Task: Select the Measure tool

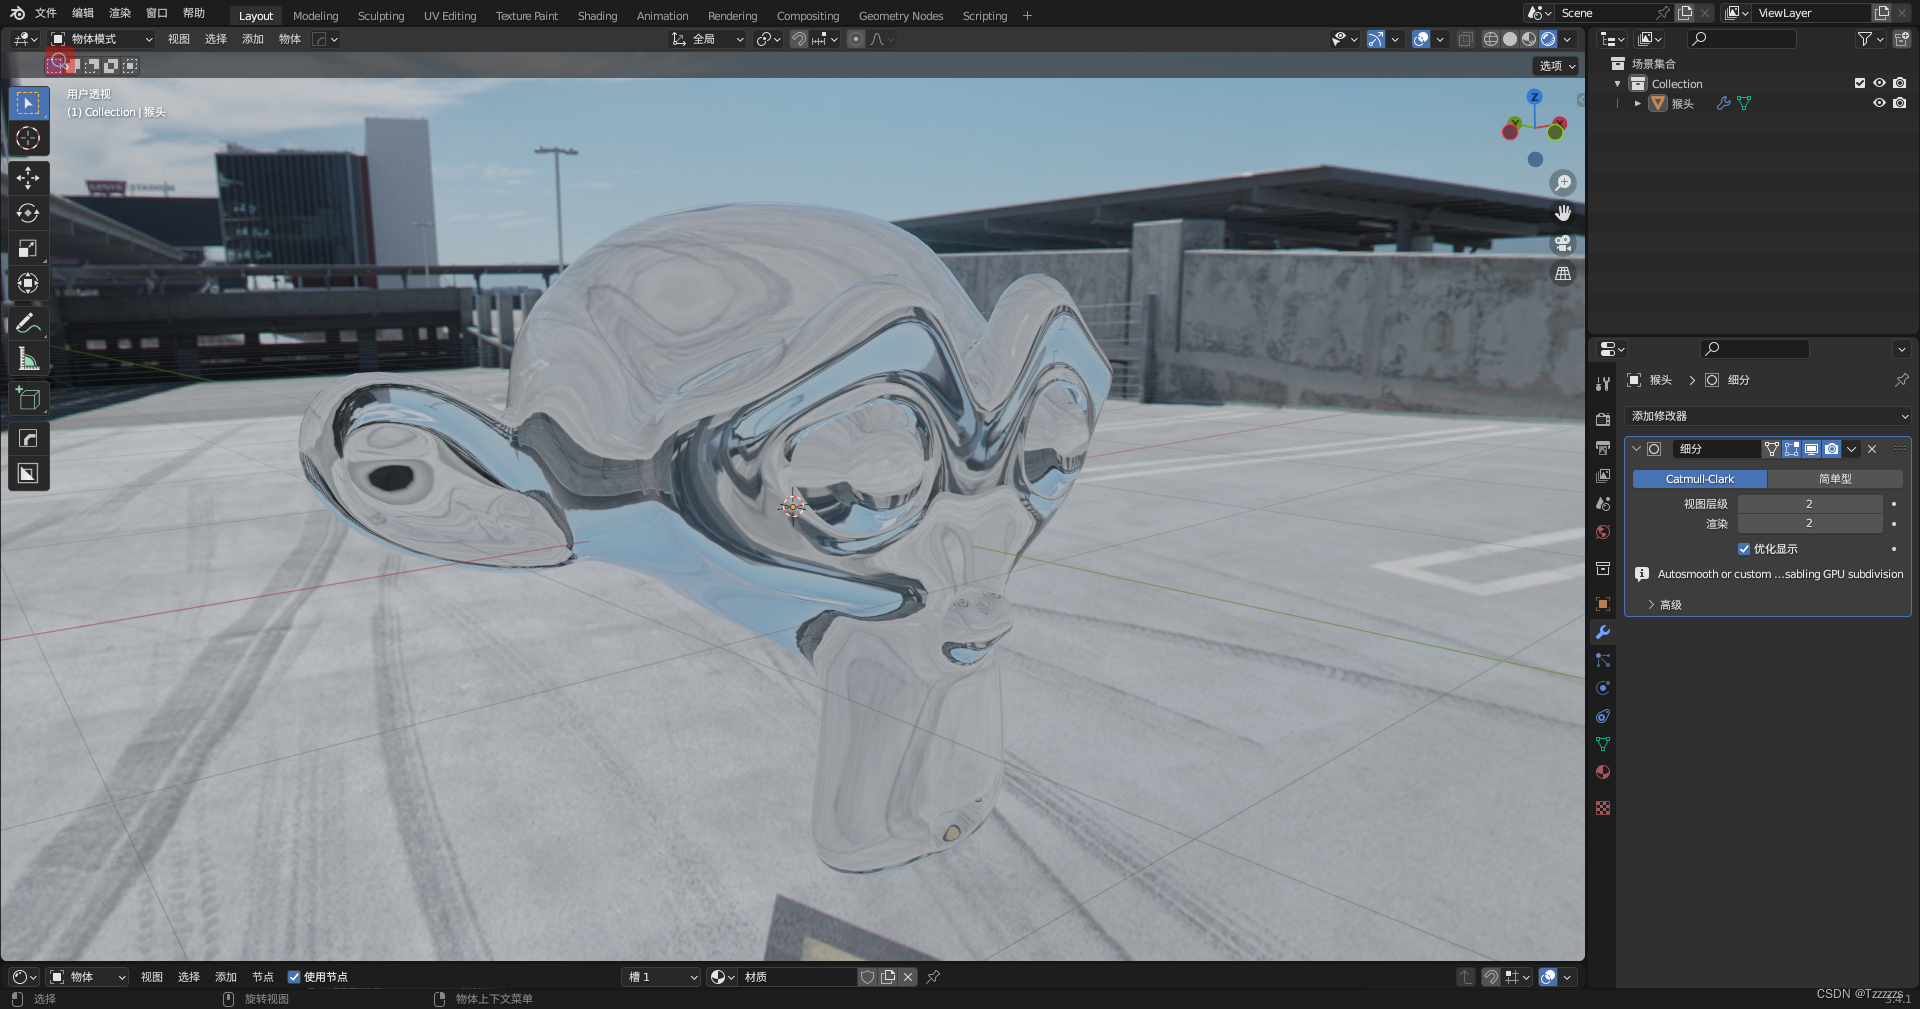Action: (x=27, y=357)
